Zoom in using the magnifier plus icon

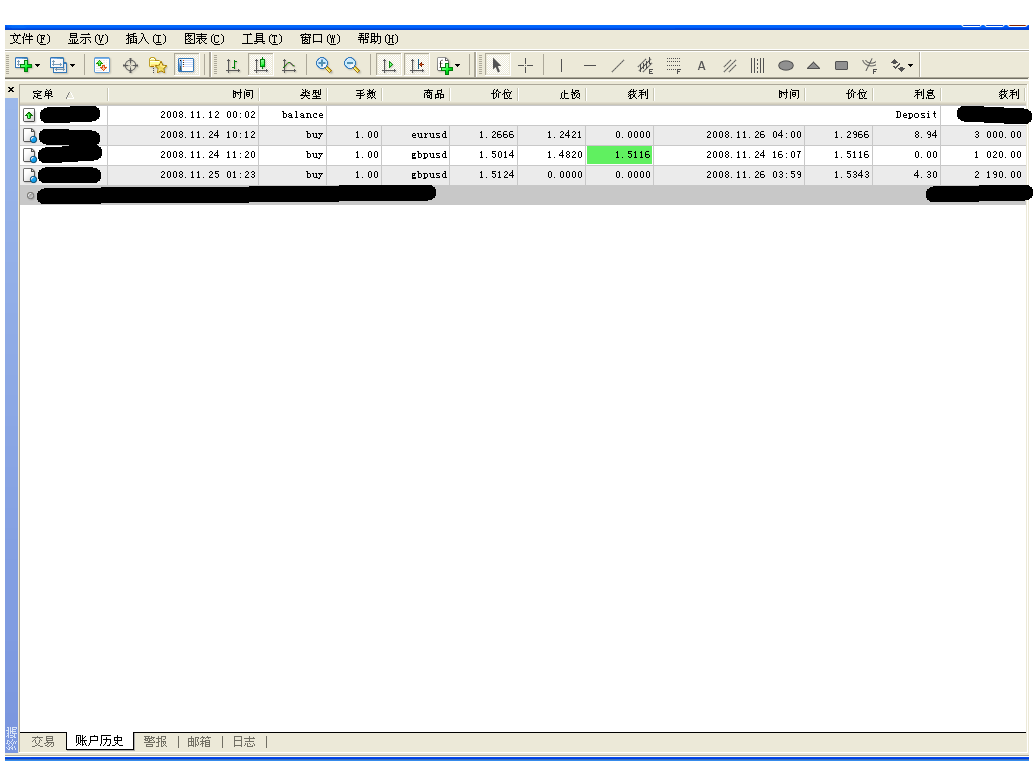point(323,65)
